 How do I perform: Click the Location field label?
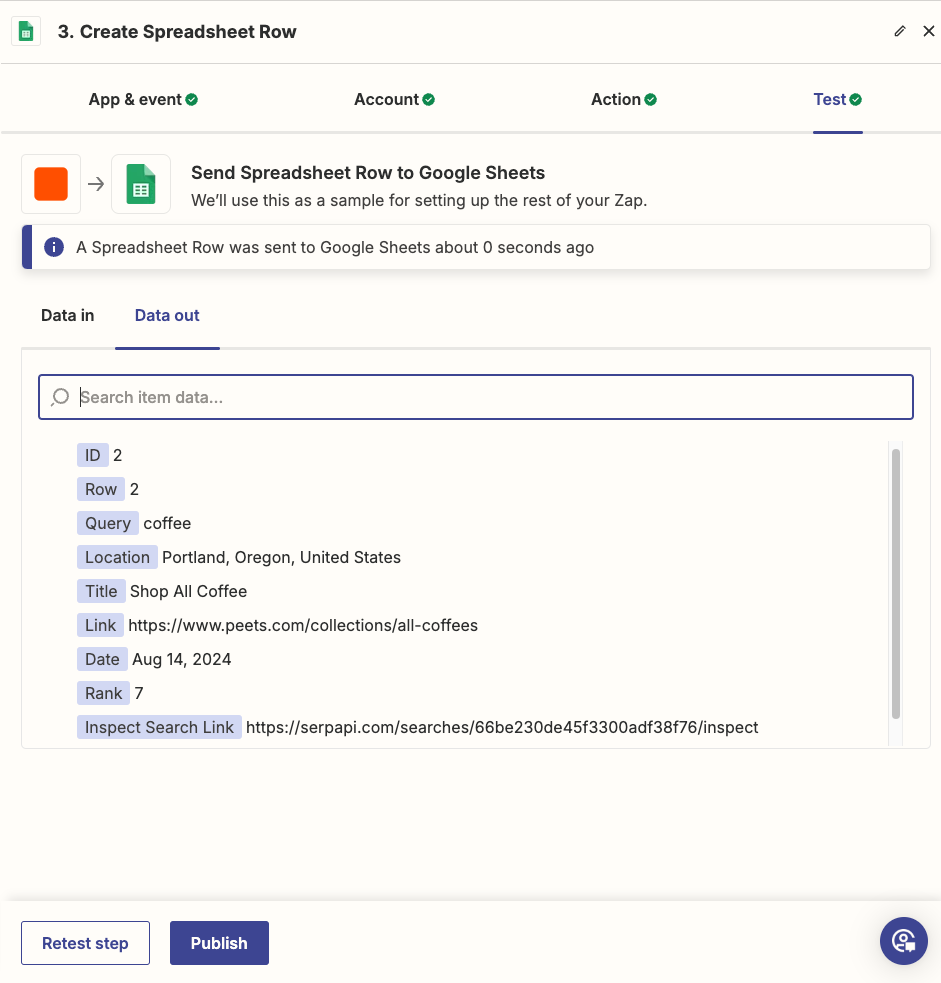pyautogui.click(x=117, y=557)
